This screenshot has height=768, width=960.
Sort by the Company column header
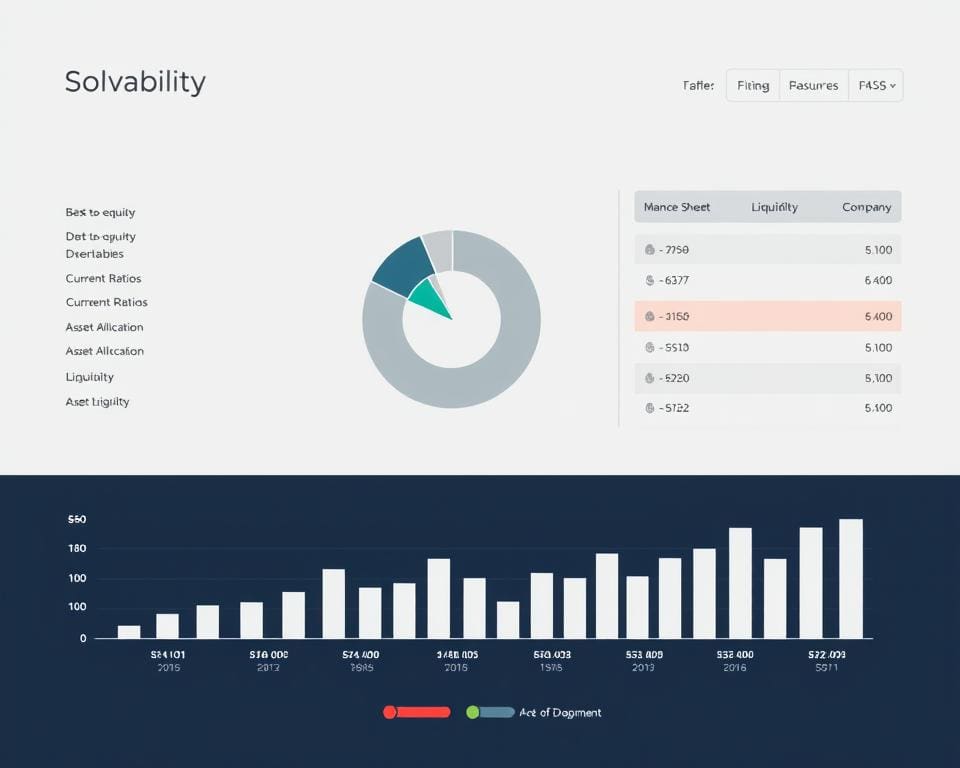tap(866, 207)
